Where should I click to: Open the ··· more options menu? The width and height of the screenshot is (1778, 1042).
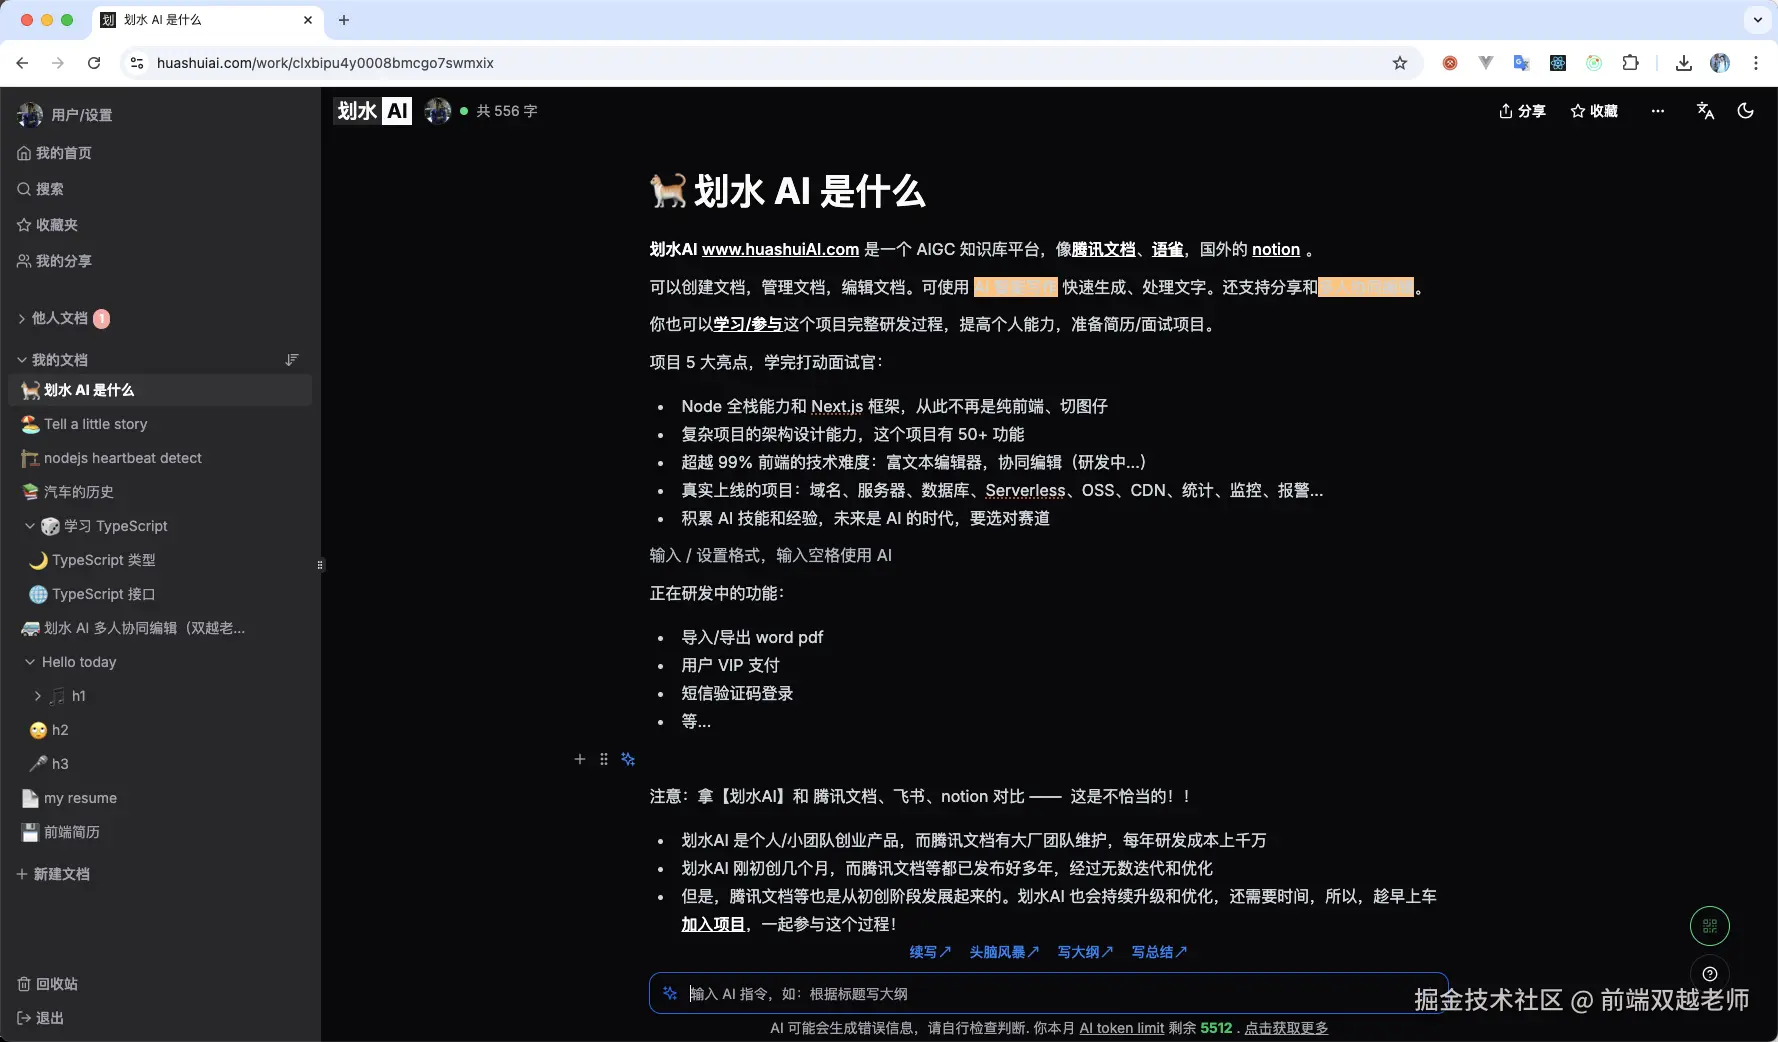1657,111
